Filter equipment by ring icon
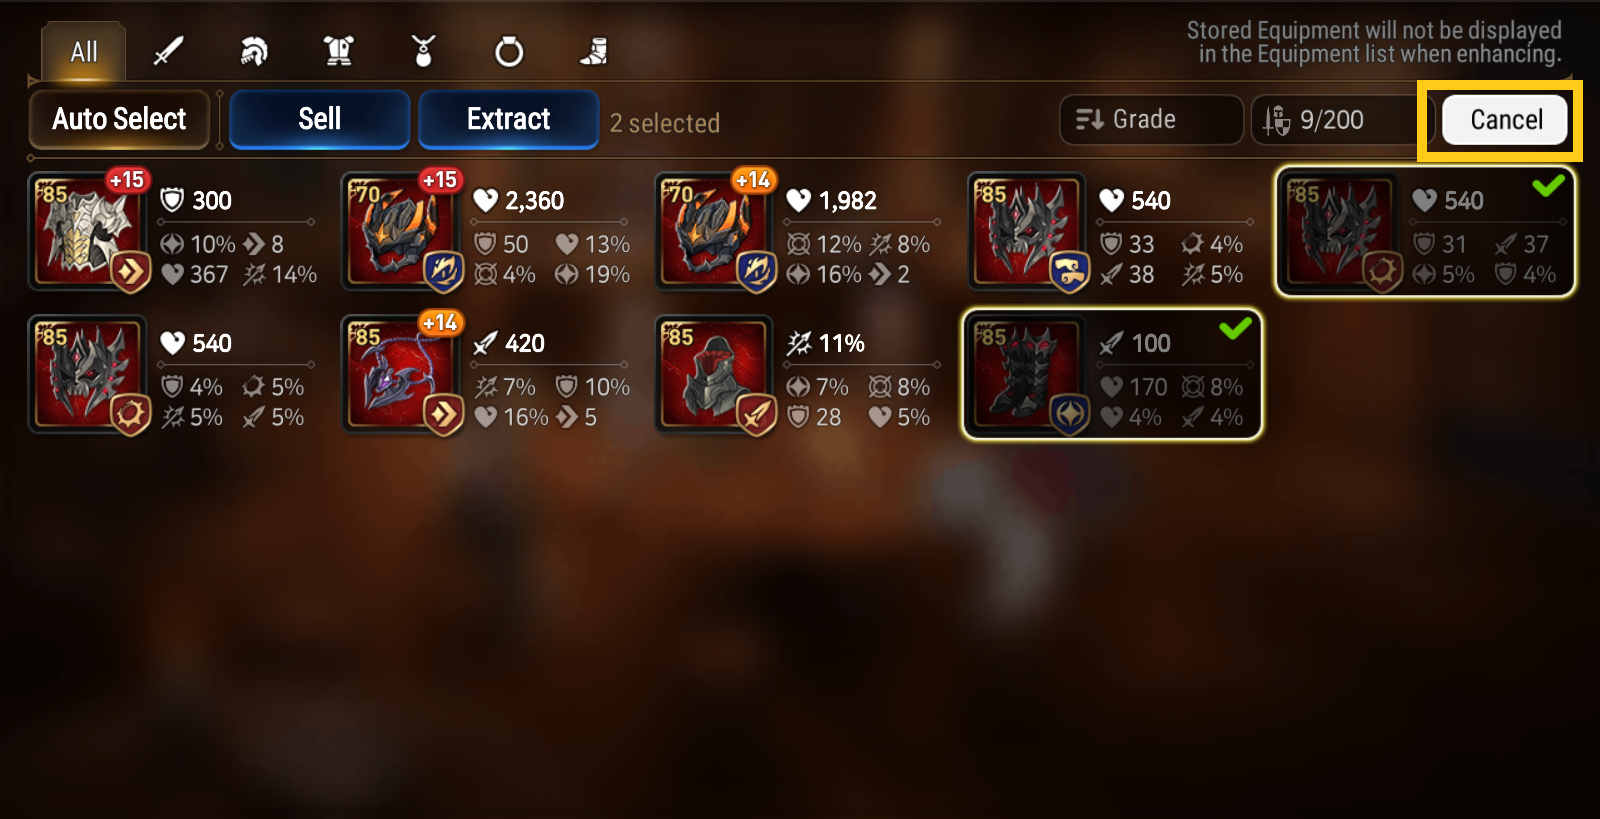The width and height of the screenshot is (1600, 819). click(x=509, y=51)
